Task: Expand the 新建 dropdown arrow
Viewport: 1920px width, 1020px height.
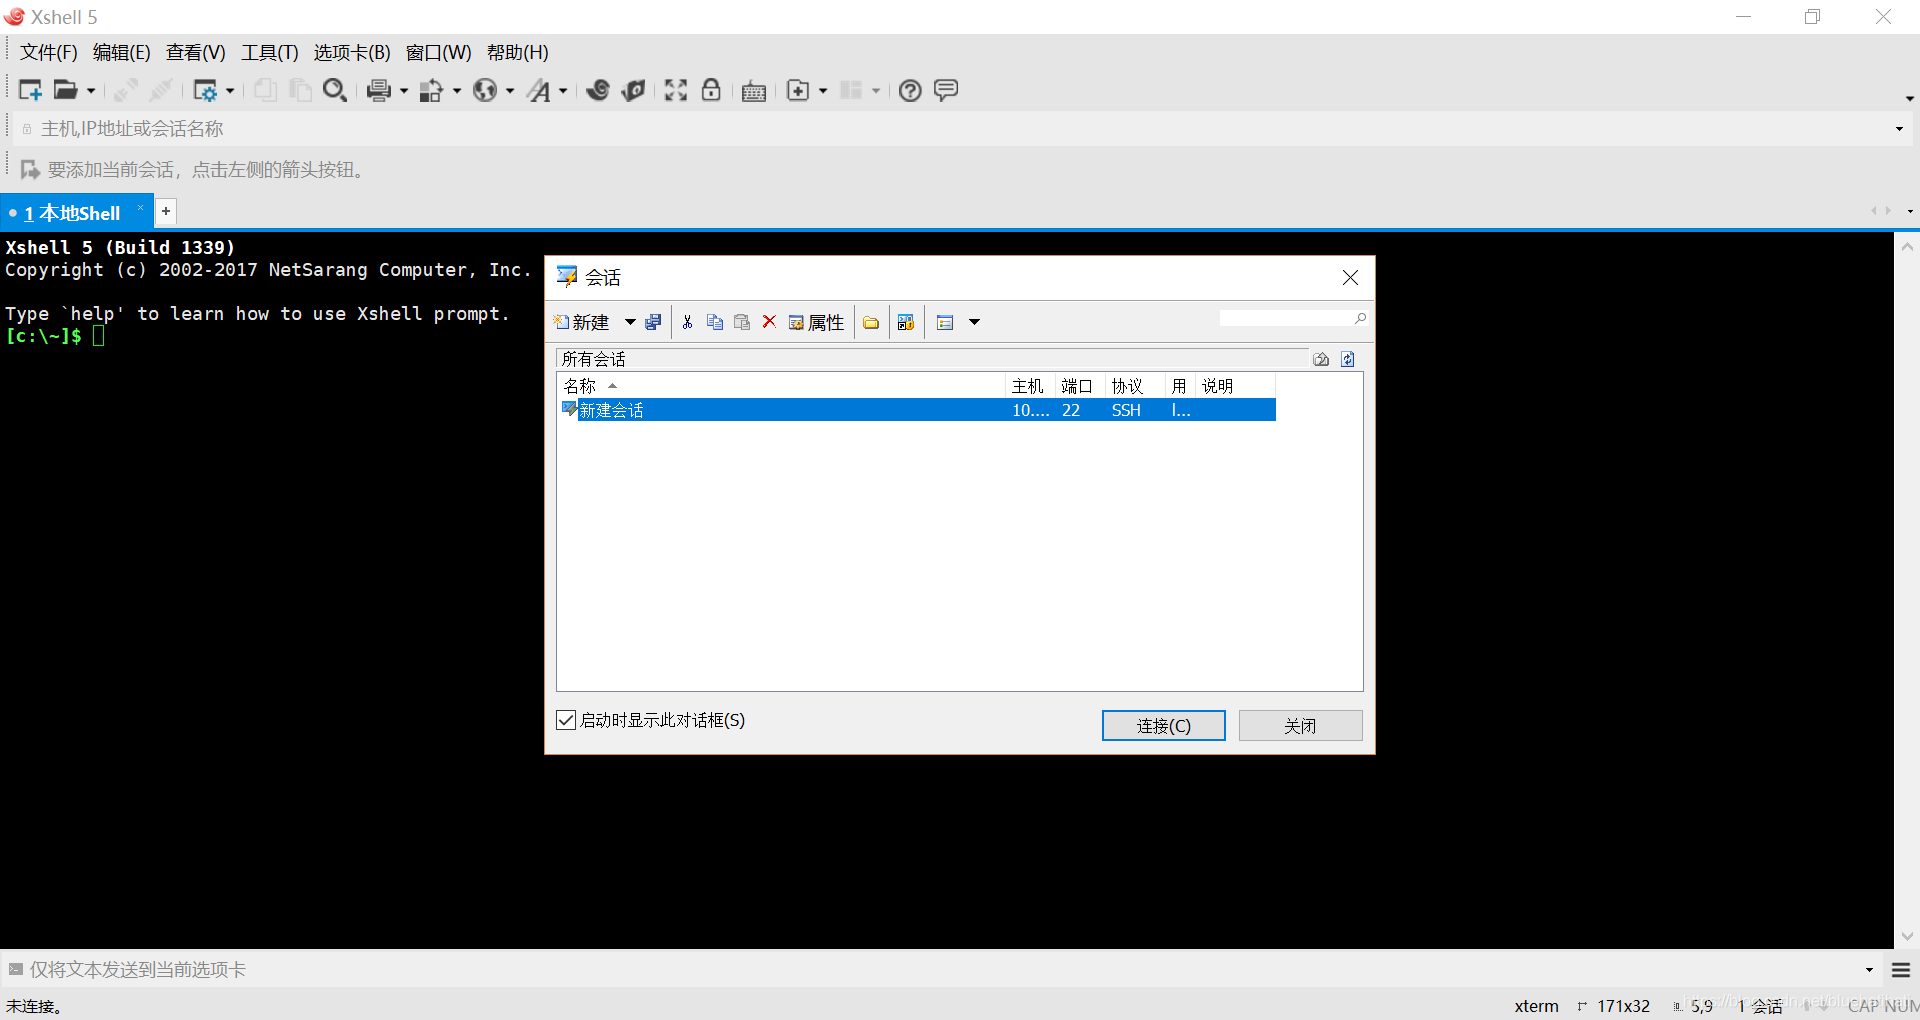Action: point(630,322)
